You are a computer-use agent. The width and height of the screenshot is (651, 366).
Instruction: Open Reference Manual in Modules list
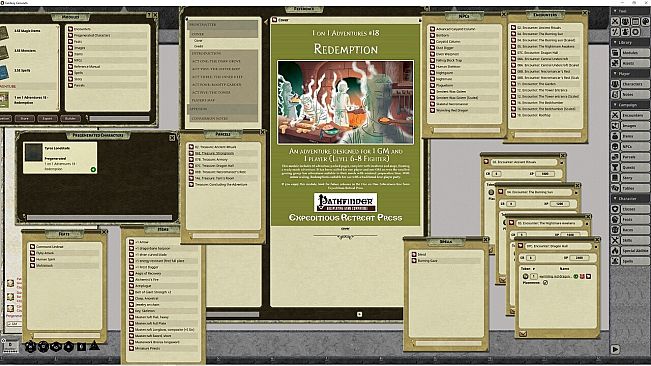pos(108,66)
